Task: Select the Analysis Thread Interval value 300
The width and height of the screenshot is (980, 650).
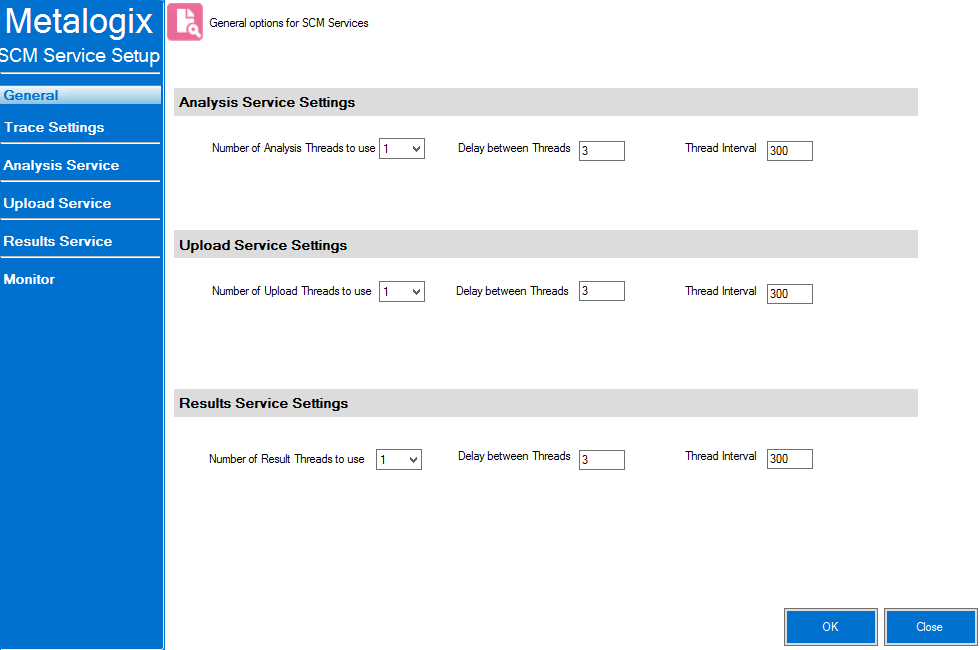Action: tap(789, 150)
